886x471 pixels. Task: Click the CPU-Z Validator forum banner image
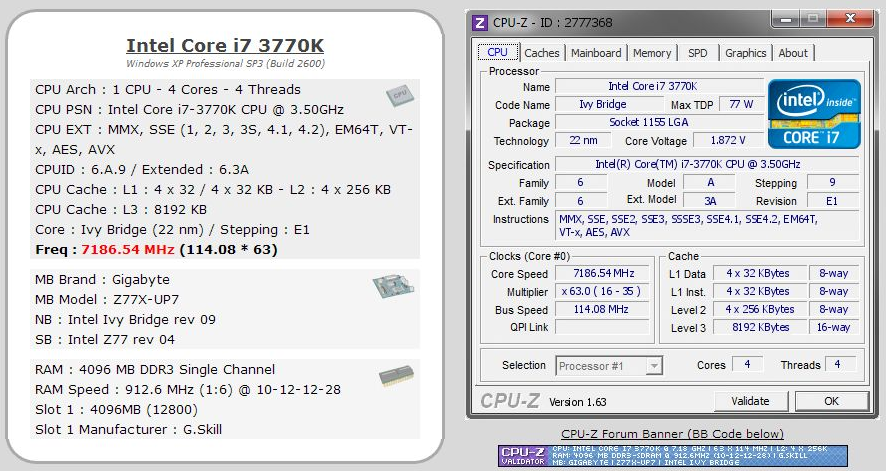(673, 456)
